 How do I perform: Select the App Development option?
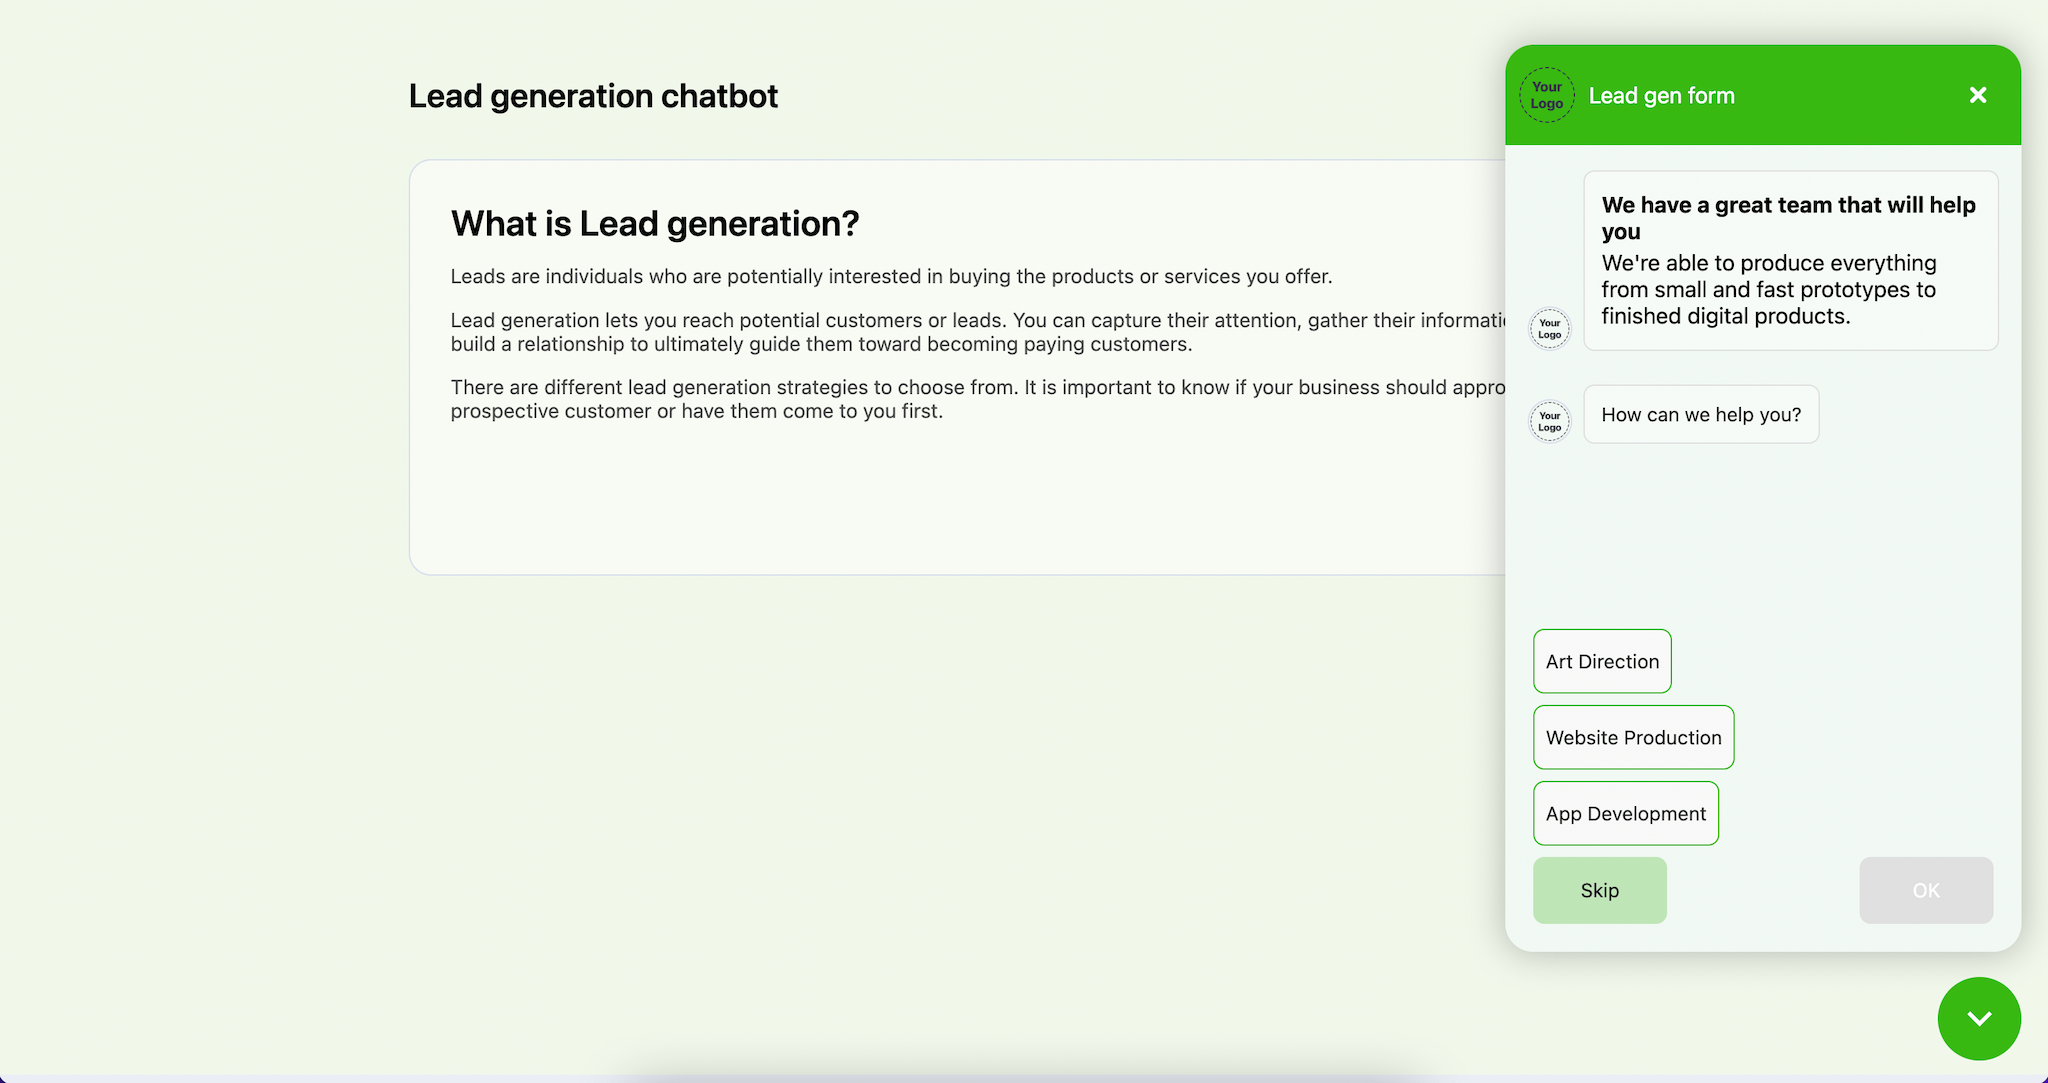click(x=1625, y=813)
